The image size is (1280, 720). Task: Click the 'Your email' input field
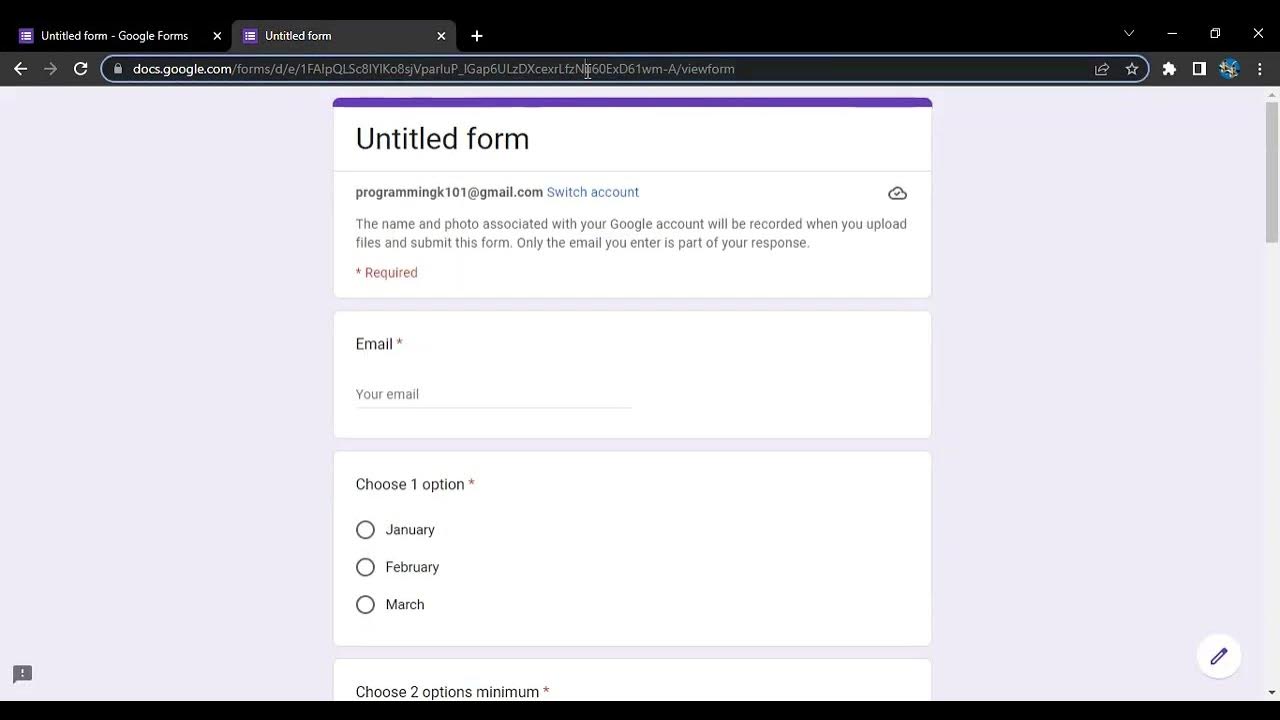point(493,394)
